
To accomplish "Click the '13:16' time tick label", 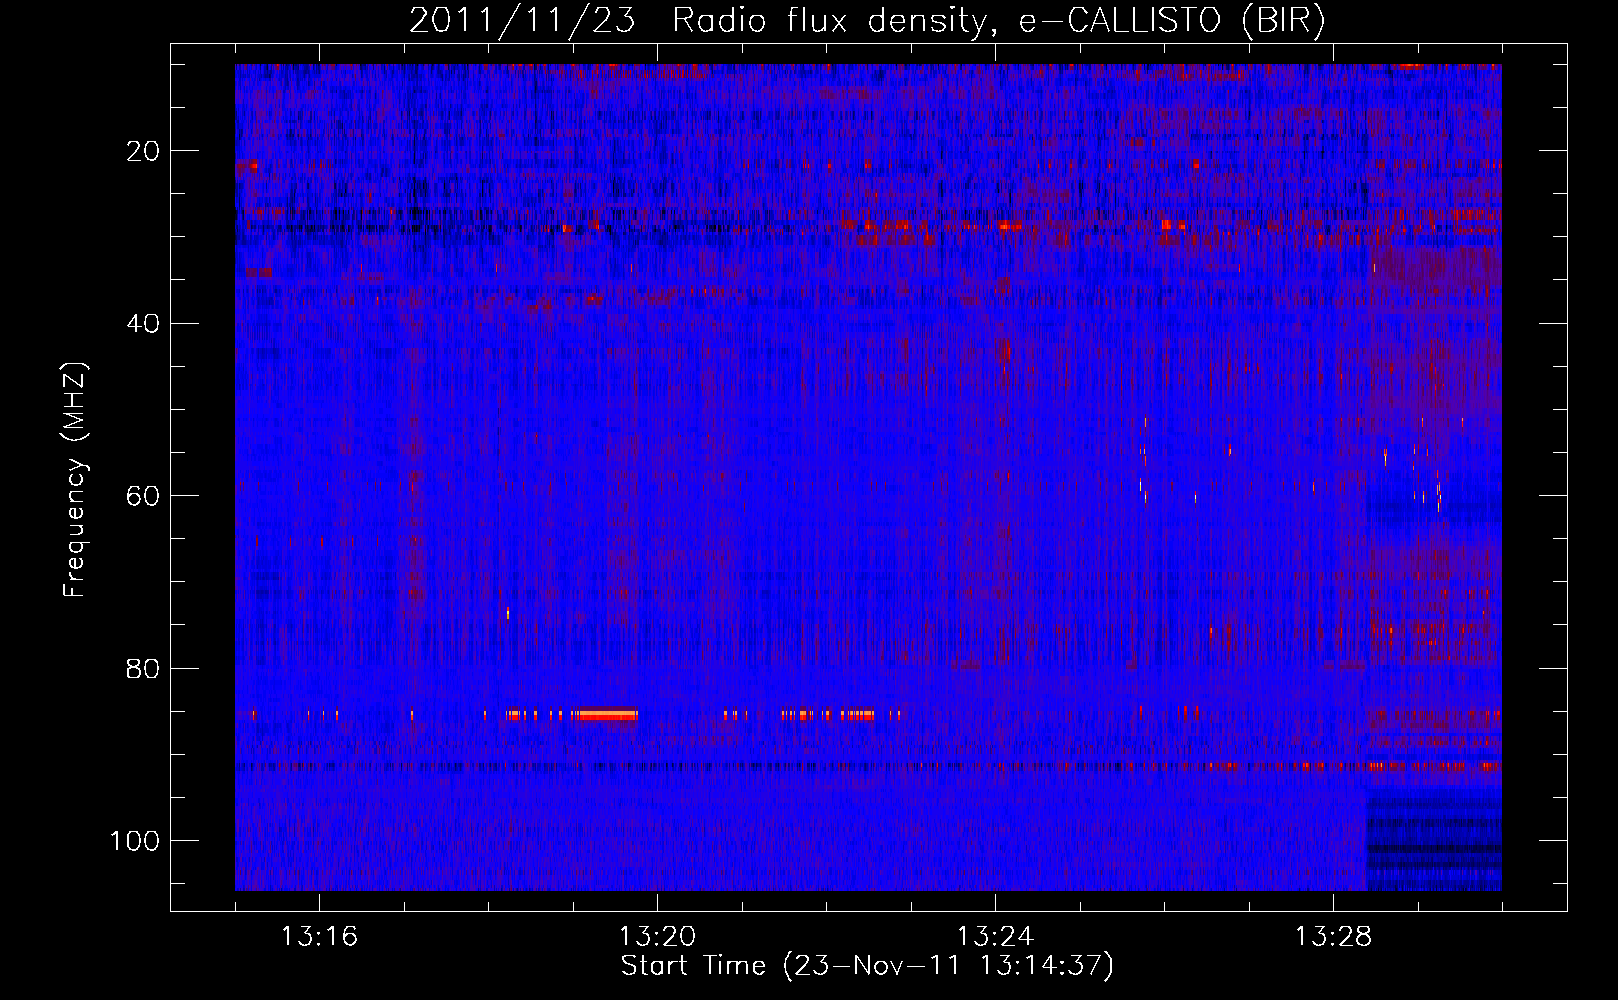I will tap(319, 937).
